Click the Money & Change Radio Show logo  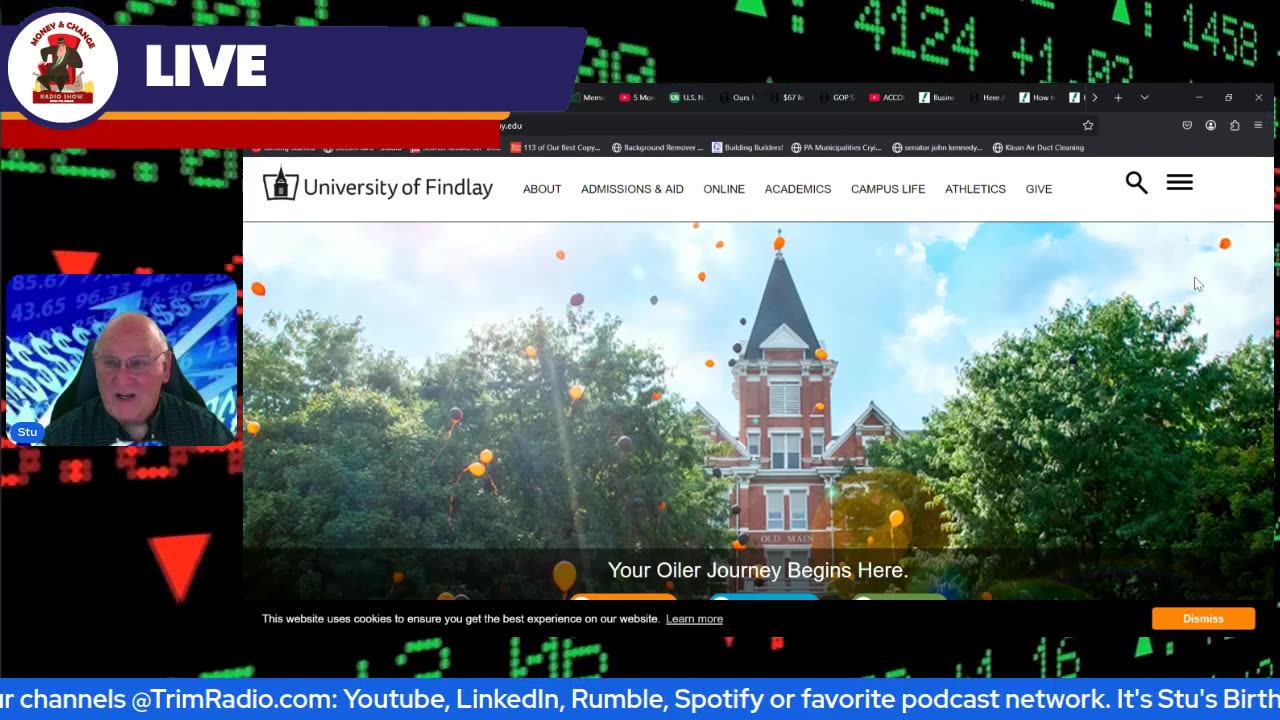(x=63, y=67)
